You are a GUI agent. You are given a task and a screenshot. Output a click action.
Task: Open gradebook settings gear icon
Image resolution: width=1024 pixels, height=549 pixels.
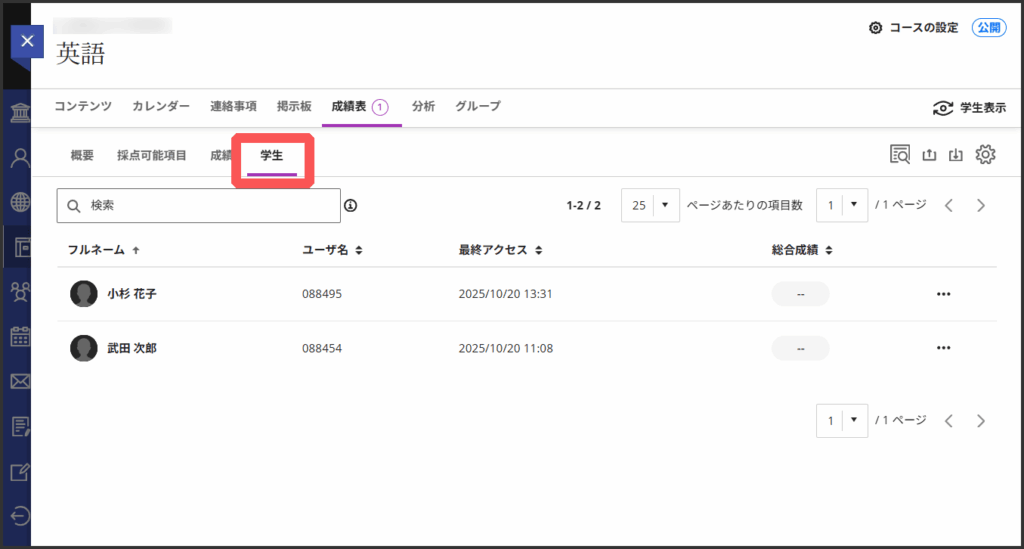(x=986, y=154)
